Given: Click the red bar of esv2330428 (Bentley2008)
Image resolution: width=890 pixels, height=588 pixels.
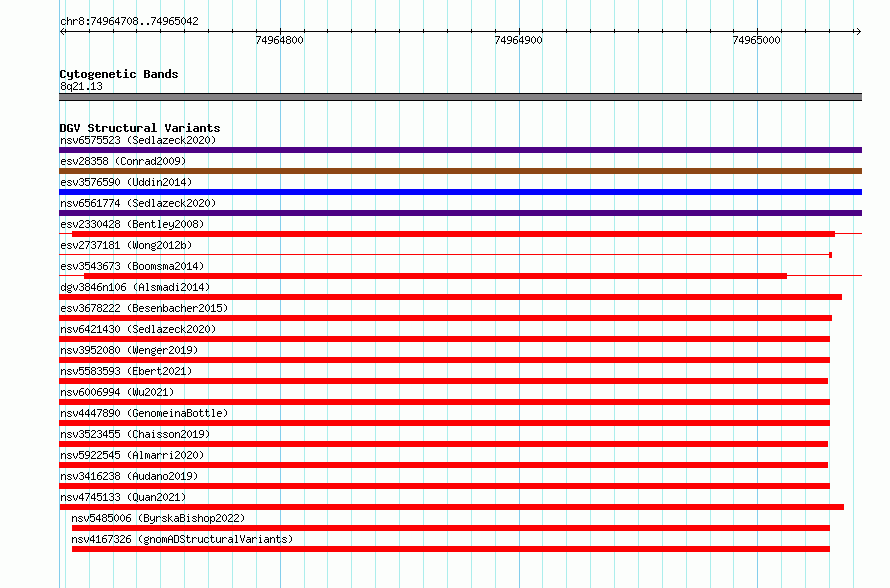Looking at the screenshot, I should pyautogui.click(x=454, y=234).
